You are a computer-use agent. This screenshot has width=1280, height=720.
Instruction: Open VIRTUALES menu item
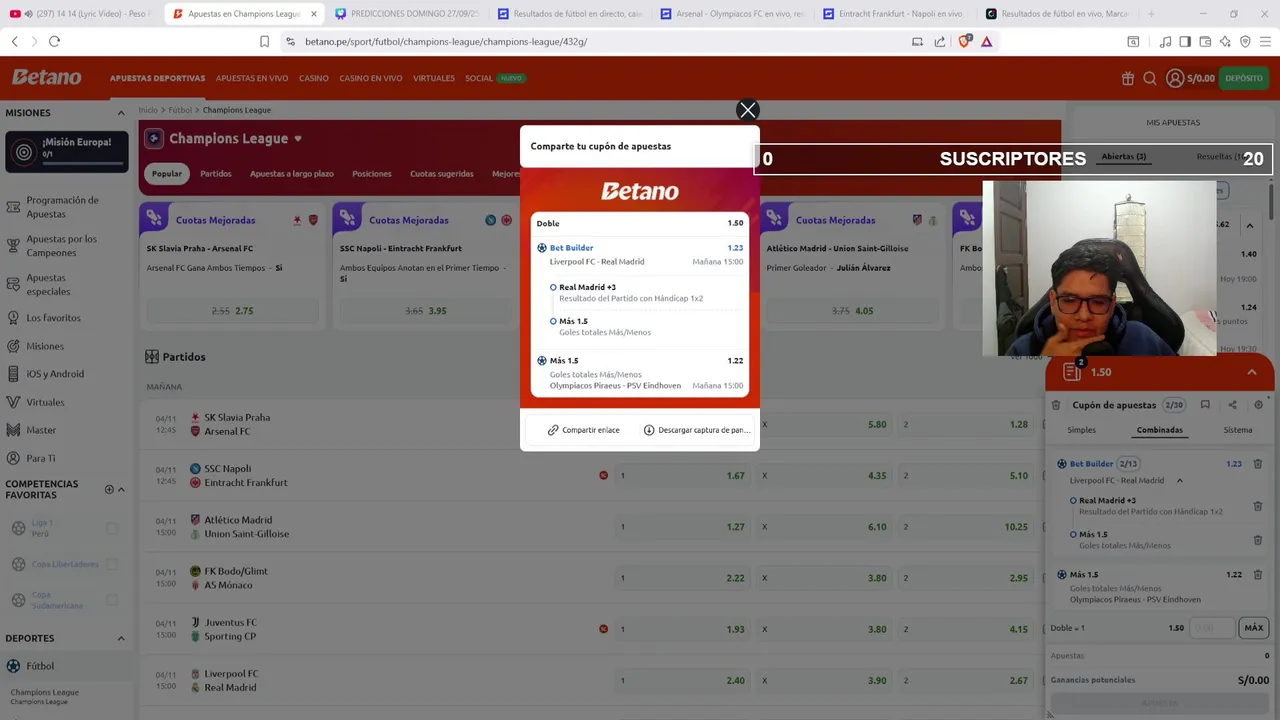(434, 78)
